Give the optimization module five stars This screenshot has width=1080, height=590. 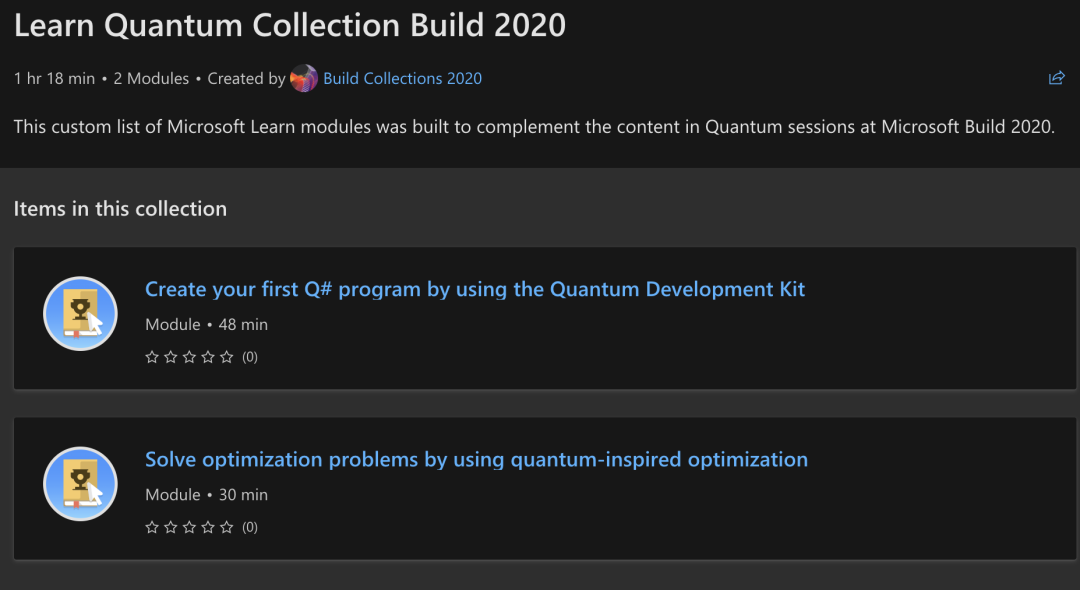227,527
